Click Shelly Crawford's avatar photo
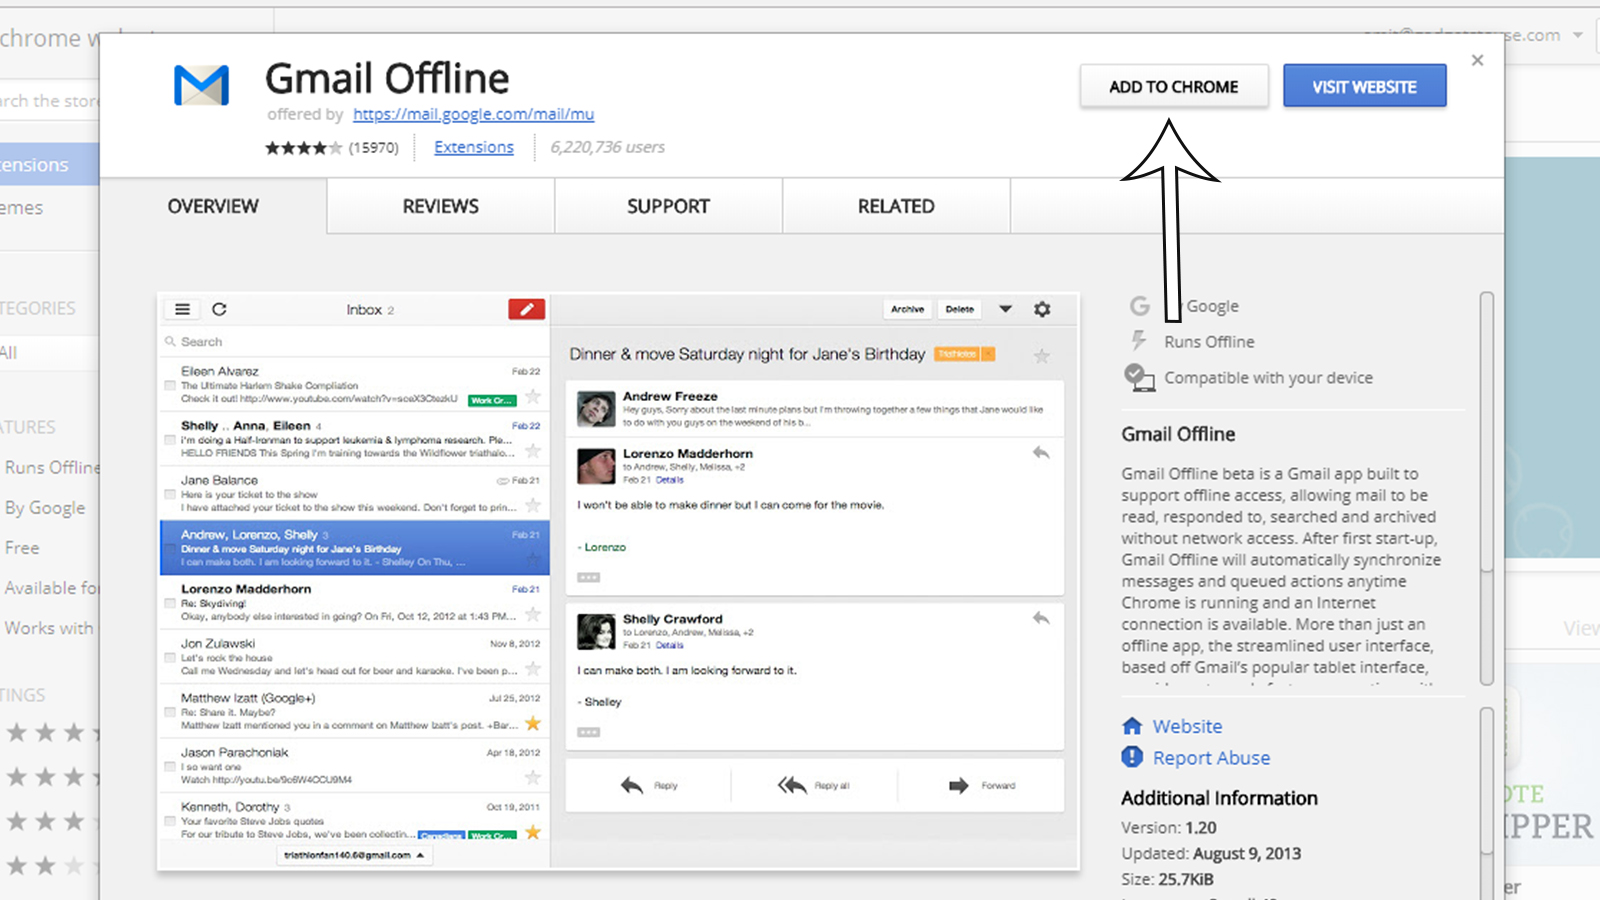 [x=596, y=632]
